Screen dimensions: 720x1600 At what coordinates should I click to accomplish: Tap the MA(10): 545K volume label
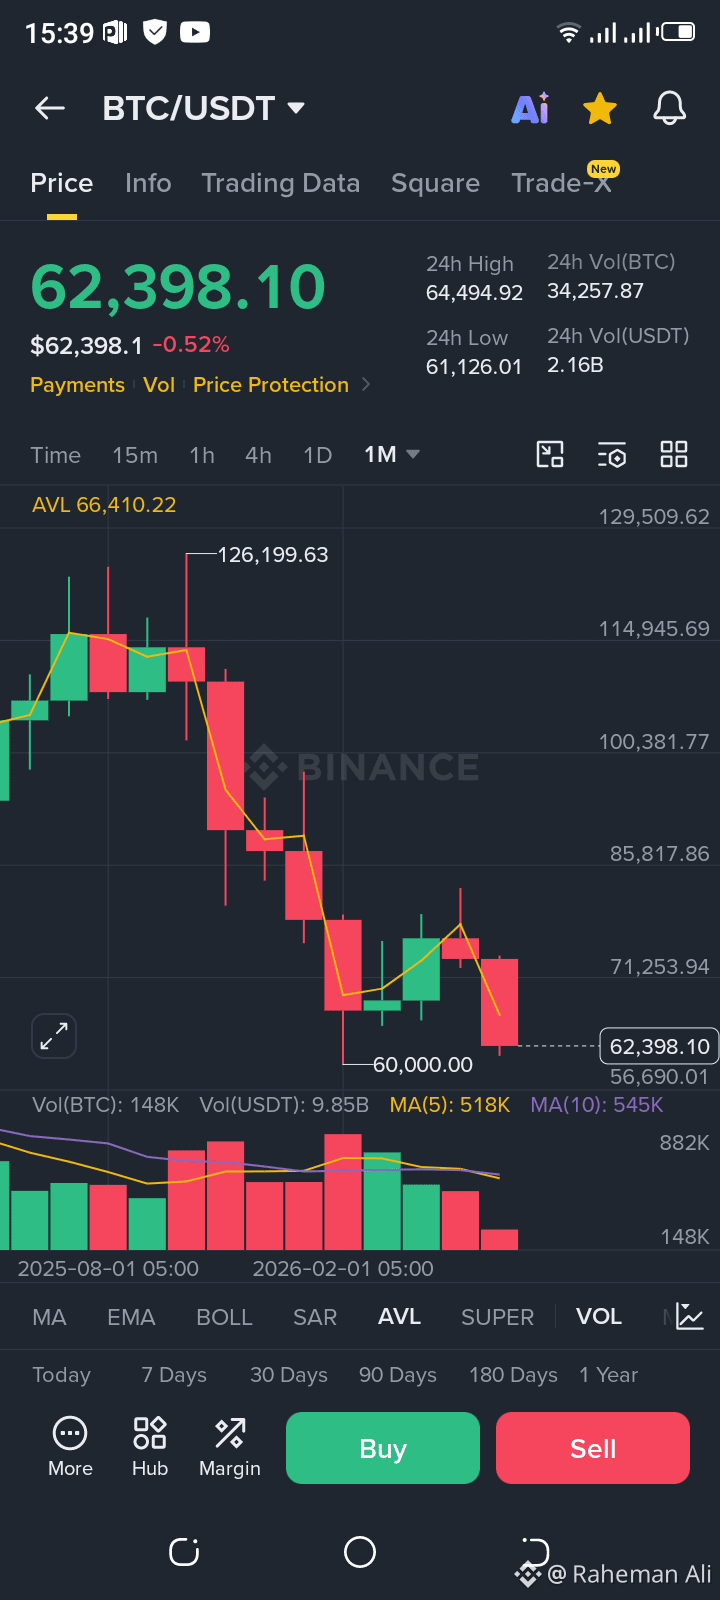pyautogui.click(x=597, y=1105)
